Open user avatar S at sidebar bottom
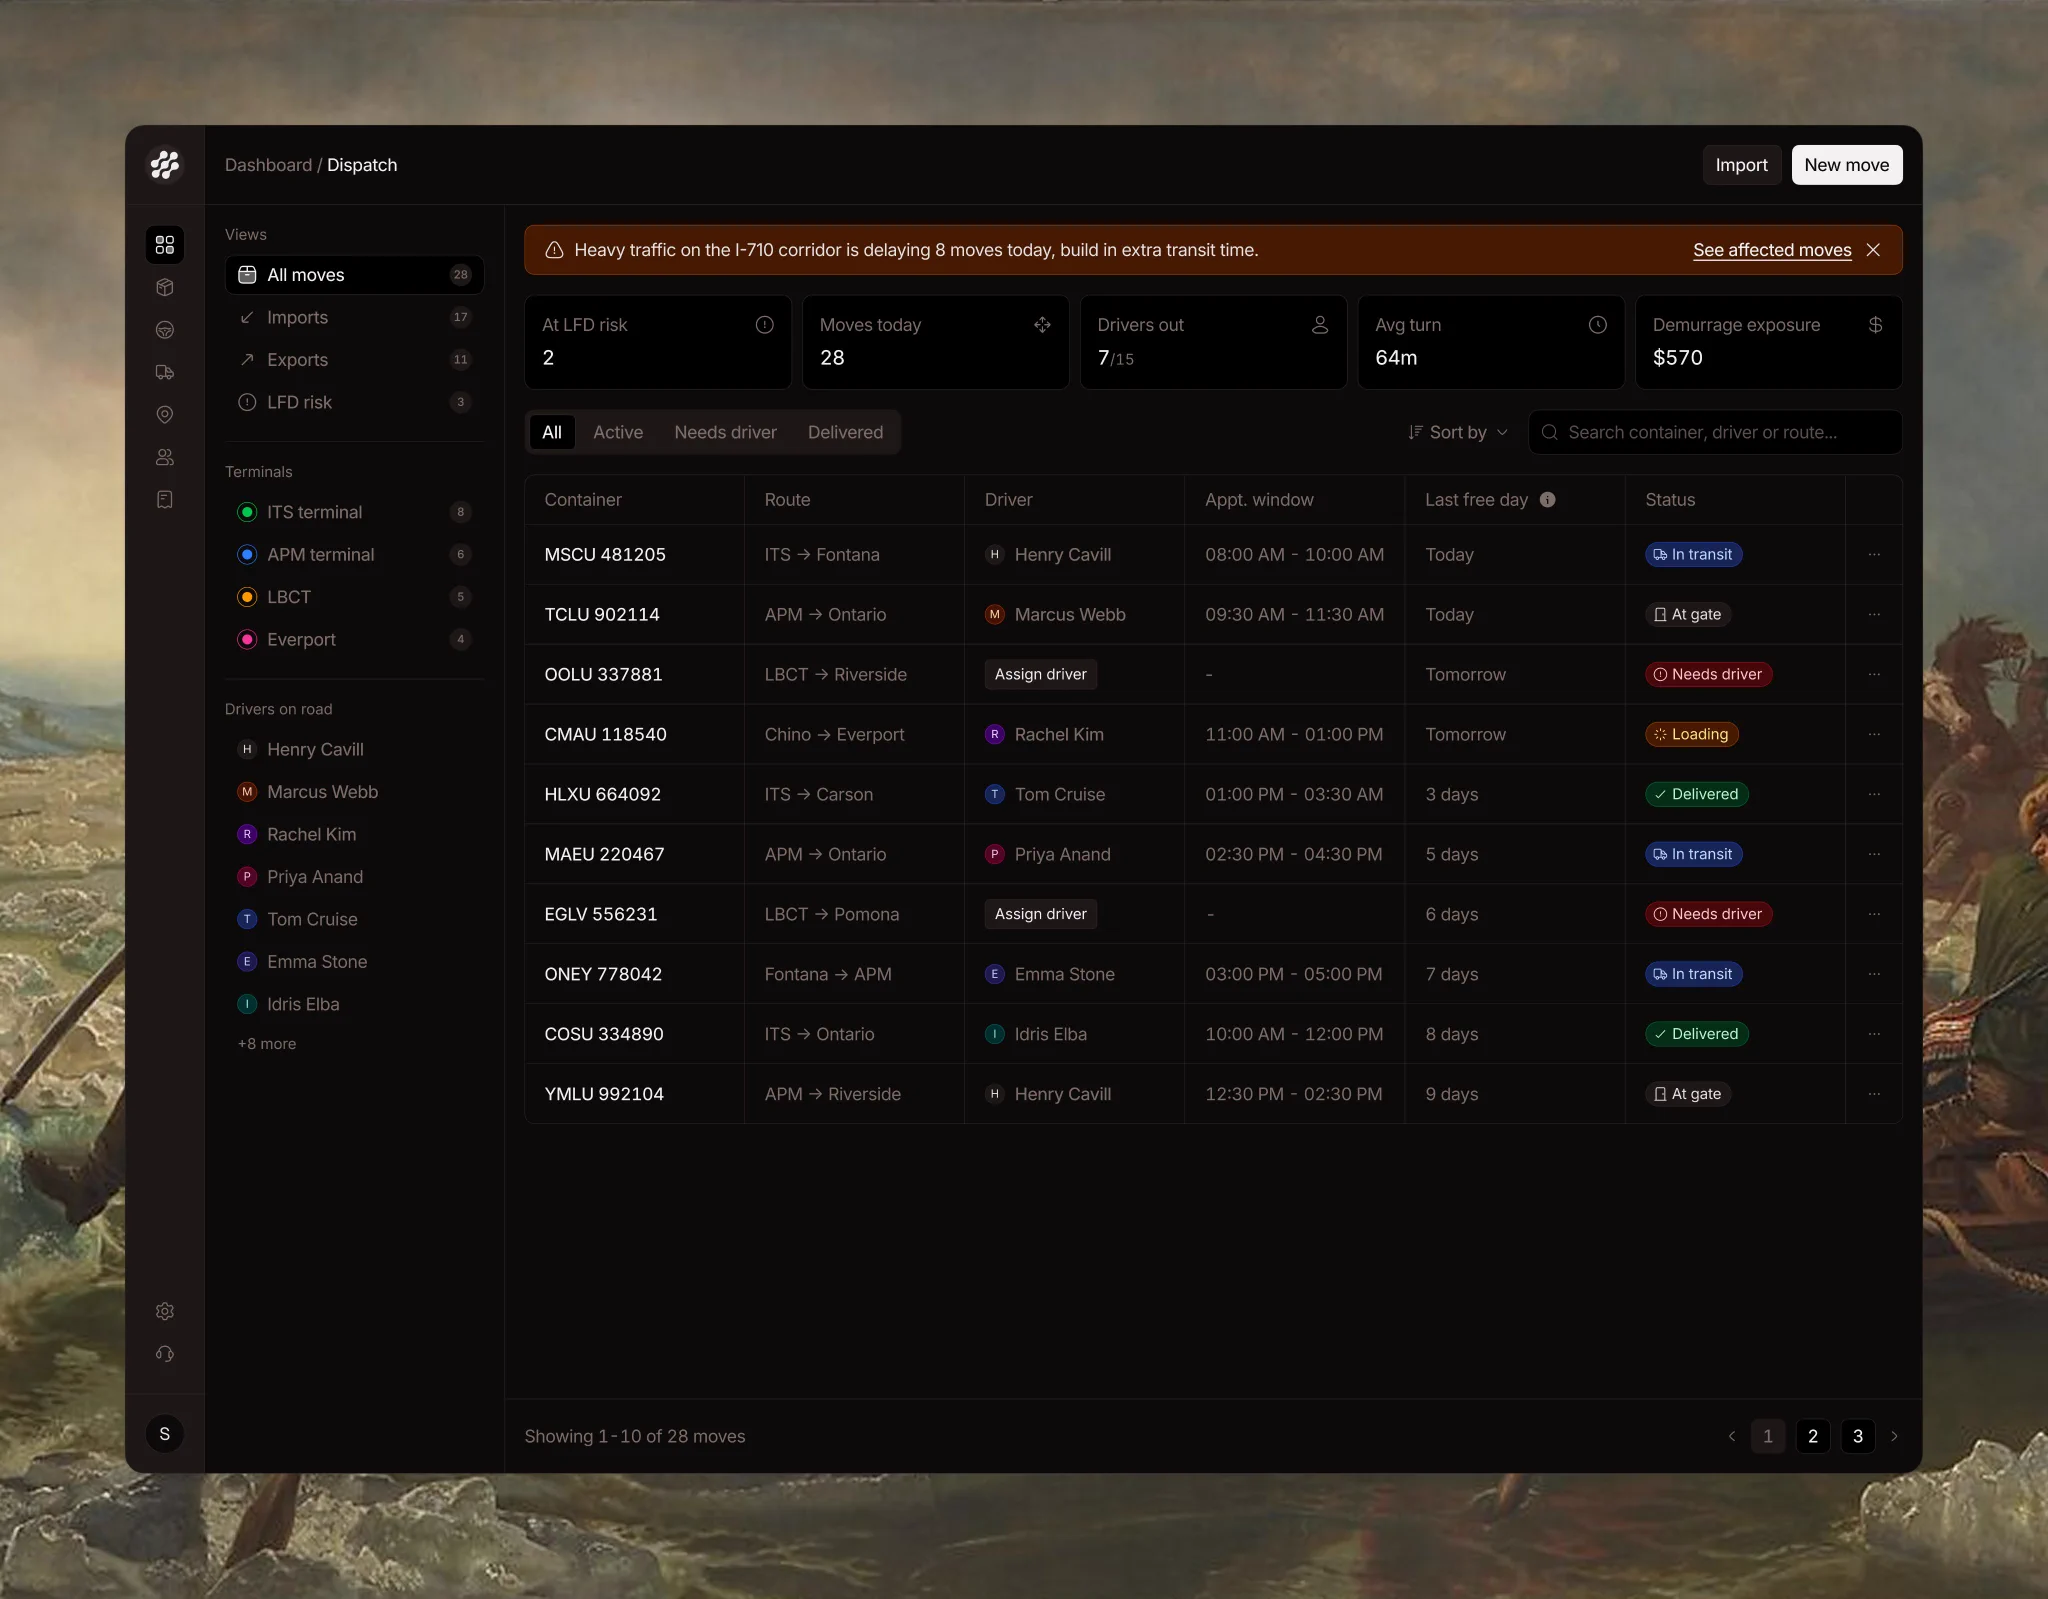 (x=165, y=1434)
